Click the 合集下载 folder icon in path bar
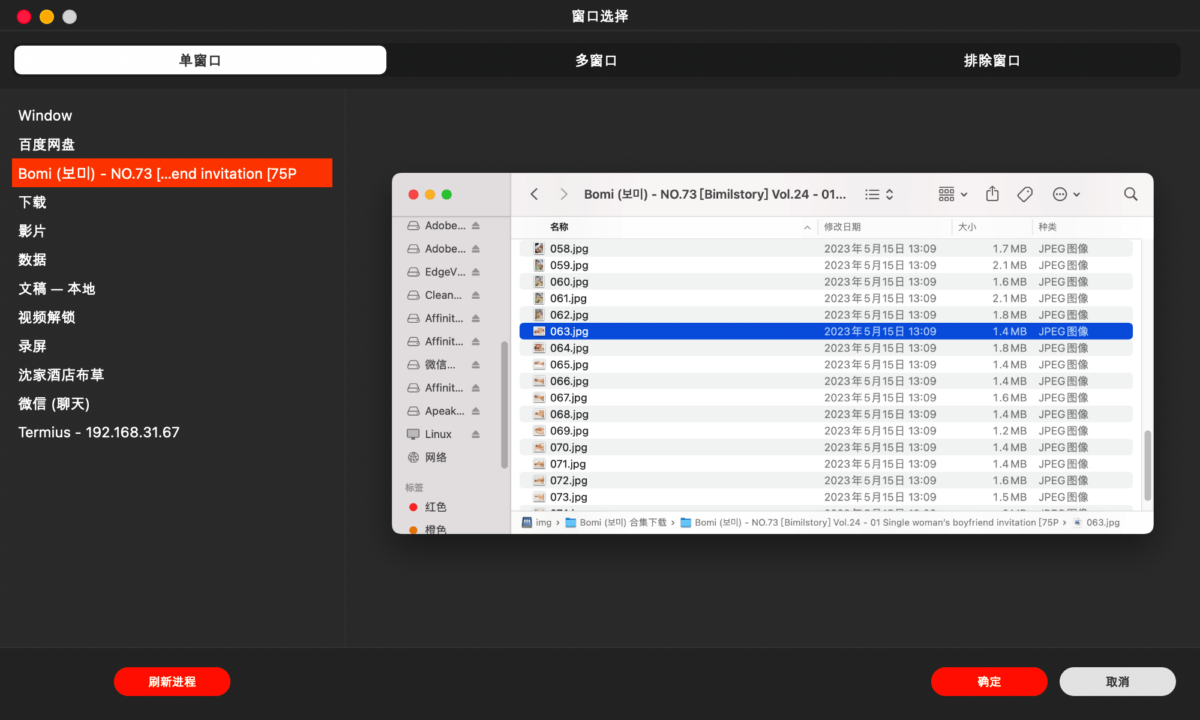The height and width of the screenshot is (720, 1200). (570, 522)
